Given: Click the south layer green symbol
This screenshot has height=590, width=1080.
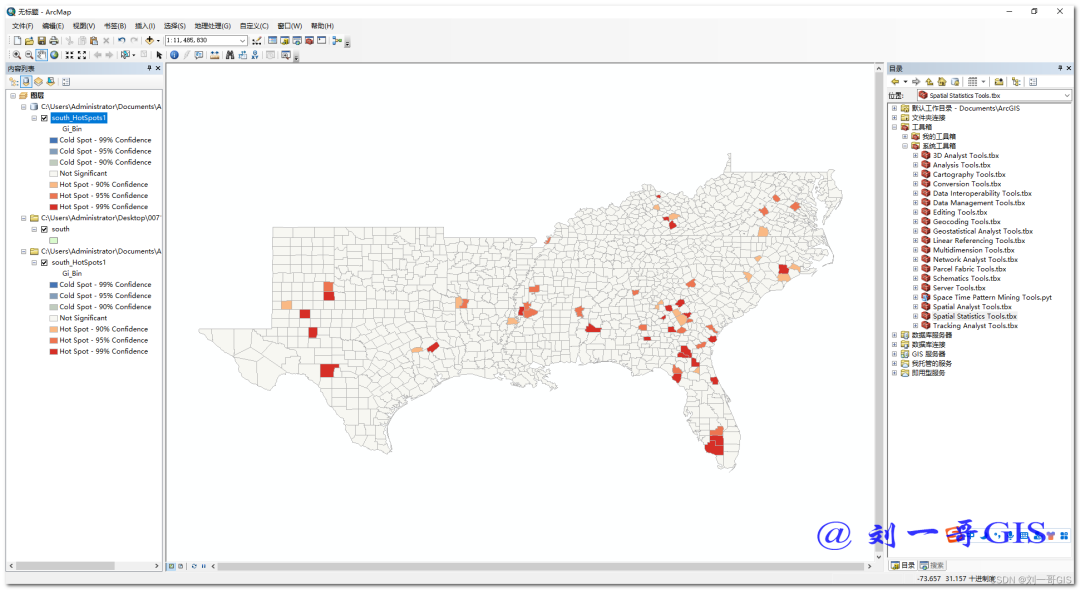Looking at the screenshot, I should pyautogui.click(x=53, y=241).
